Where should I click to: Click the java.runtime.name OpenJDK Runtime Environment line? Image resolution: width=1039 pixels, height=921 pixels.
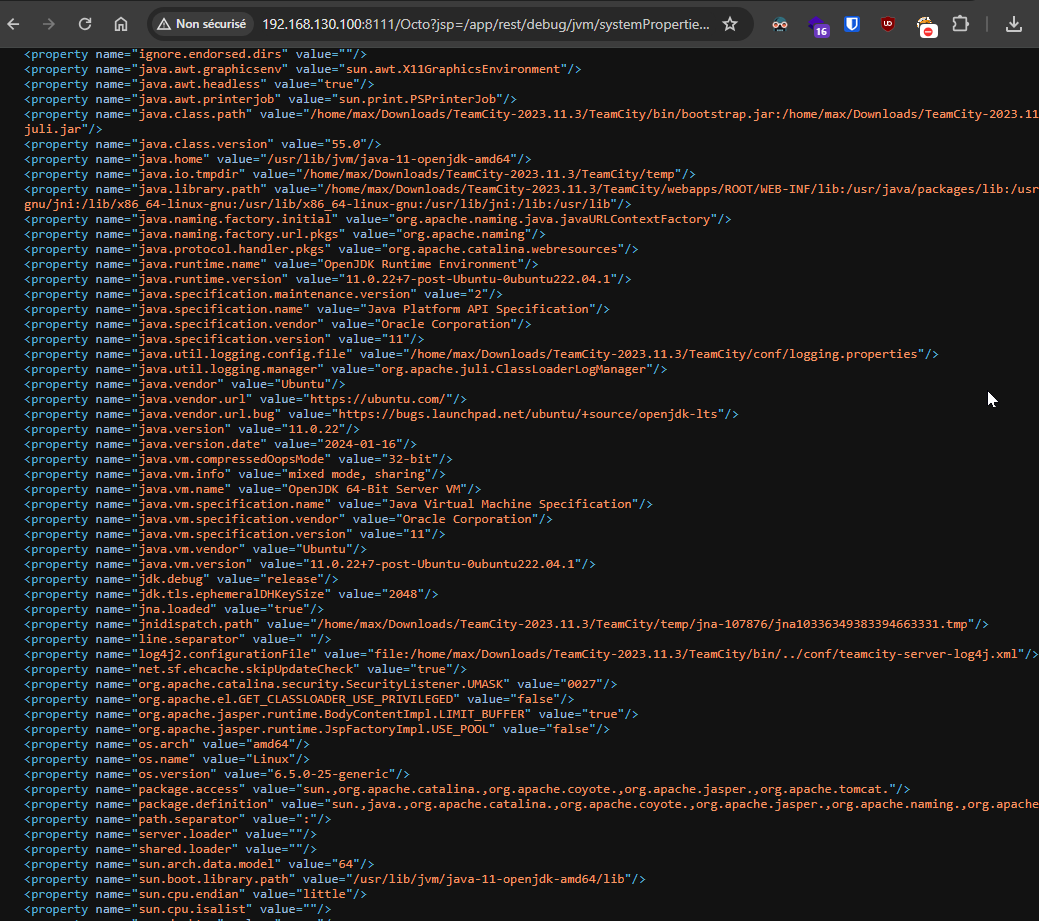[282, 264]
